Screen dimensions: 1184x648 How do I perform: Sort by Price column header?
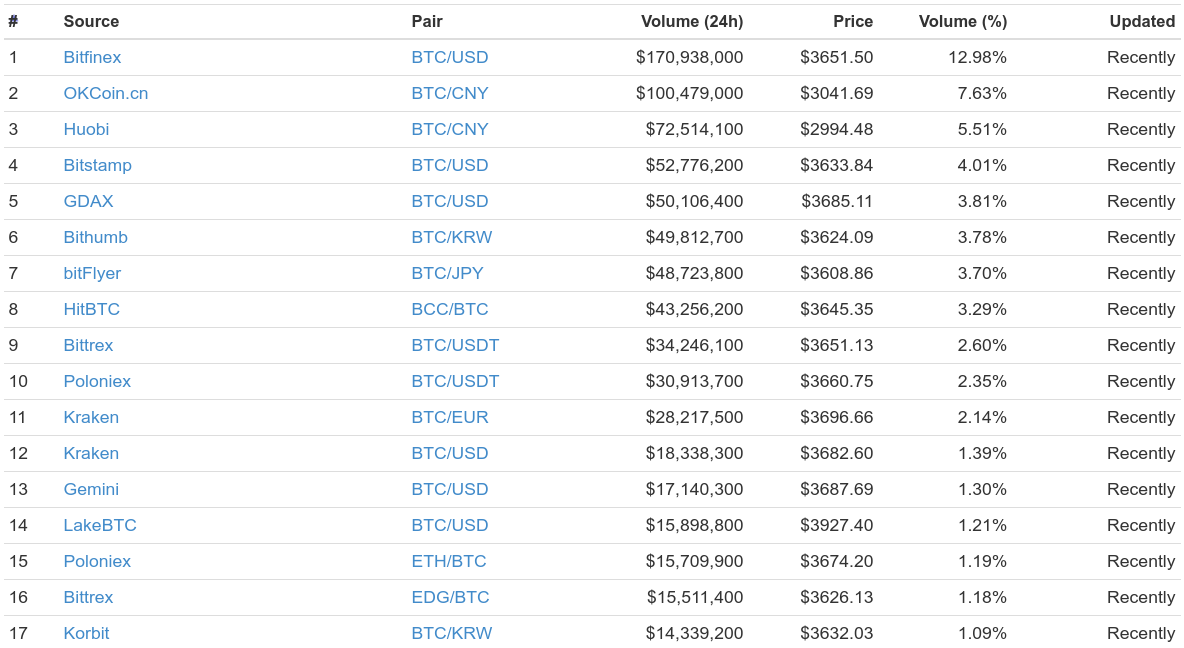tap(853, 21)
